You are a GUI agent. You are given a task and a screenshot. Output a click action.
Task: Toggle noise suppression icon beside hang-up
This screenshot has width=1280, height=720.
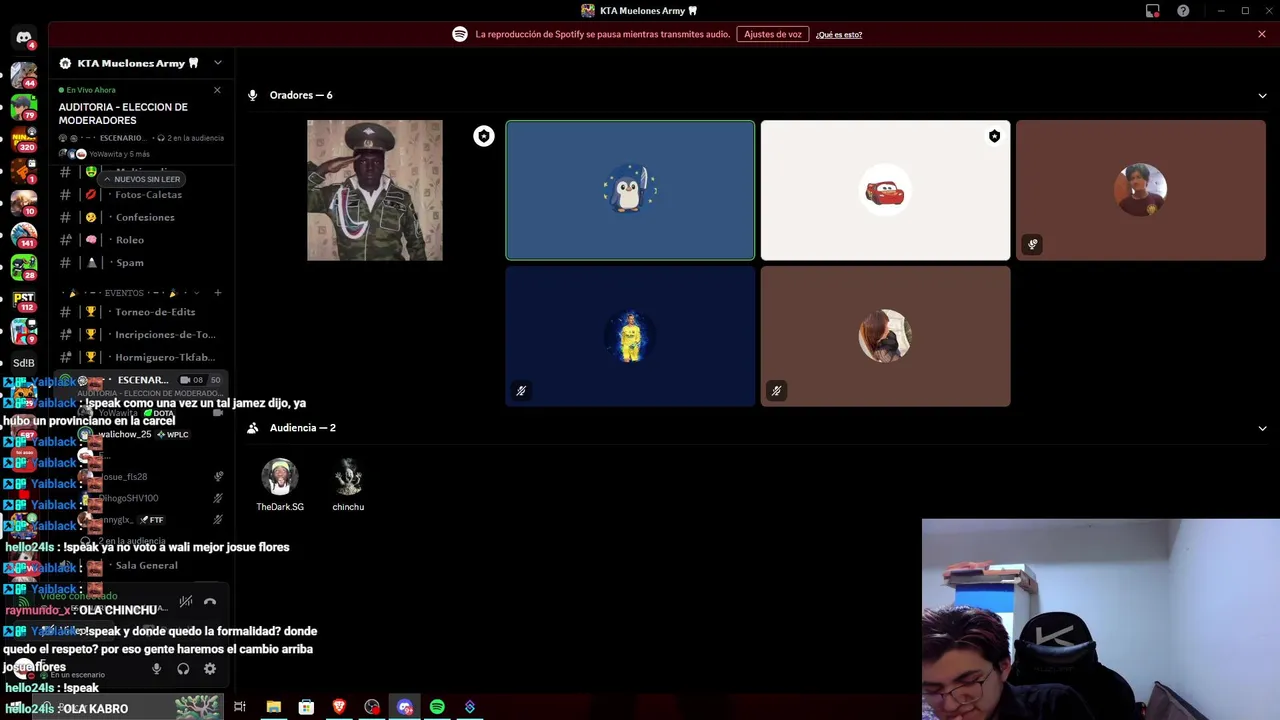click(185, 602)
